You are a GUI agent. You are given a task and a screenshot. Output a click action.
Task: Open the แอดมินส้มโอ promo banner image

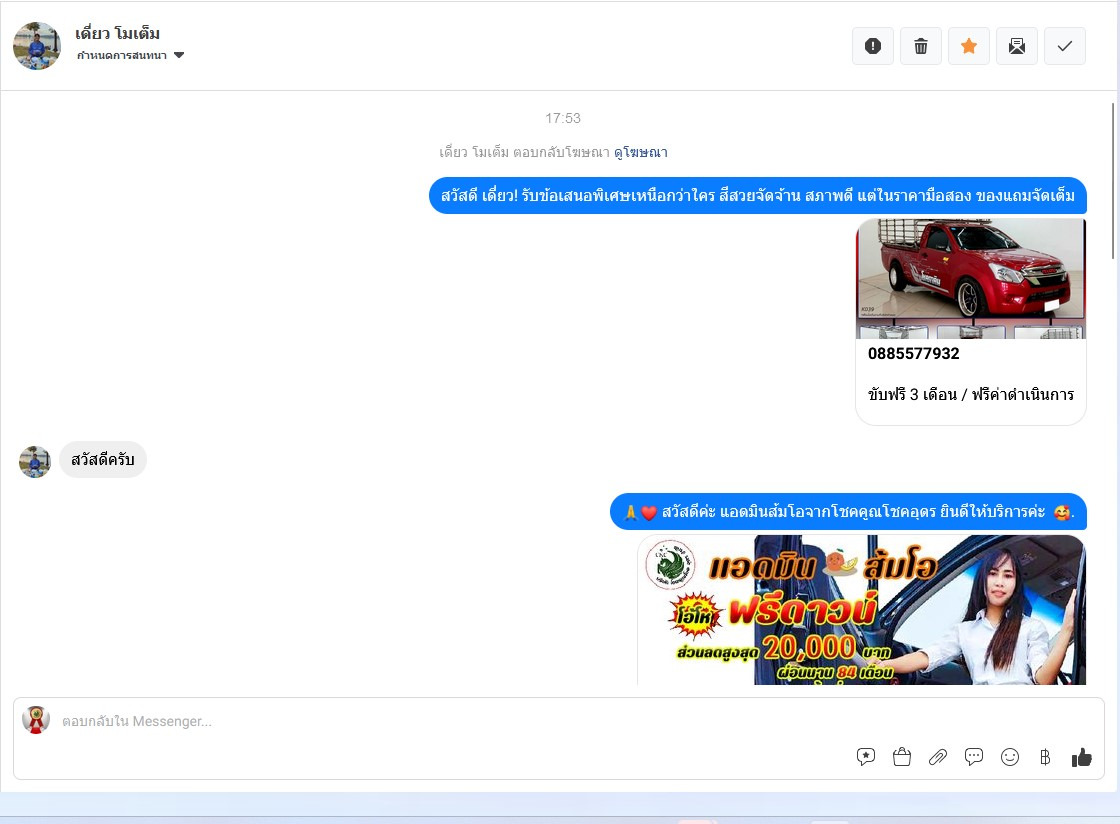click(861, 610)
